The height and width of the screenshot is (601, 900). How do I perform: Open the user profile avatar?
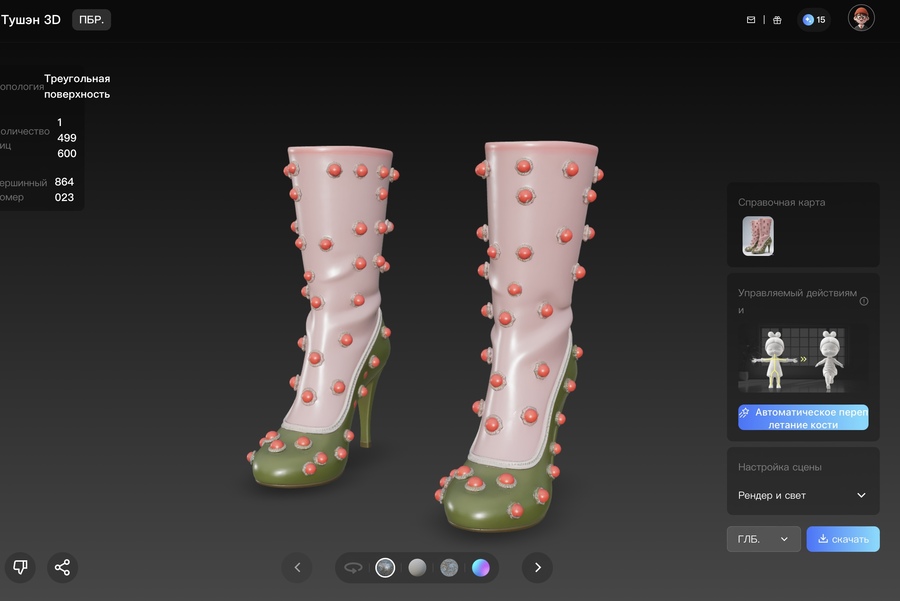(861, 18)
